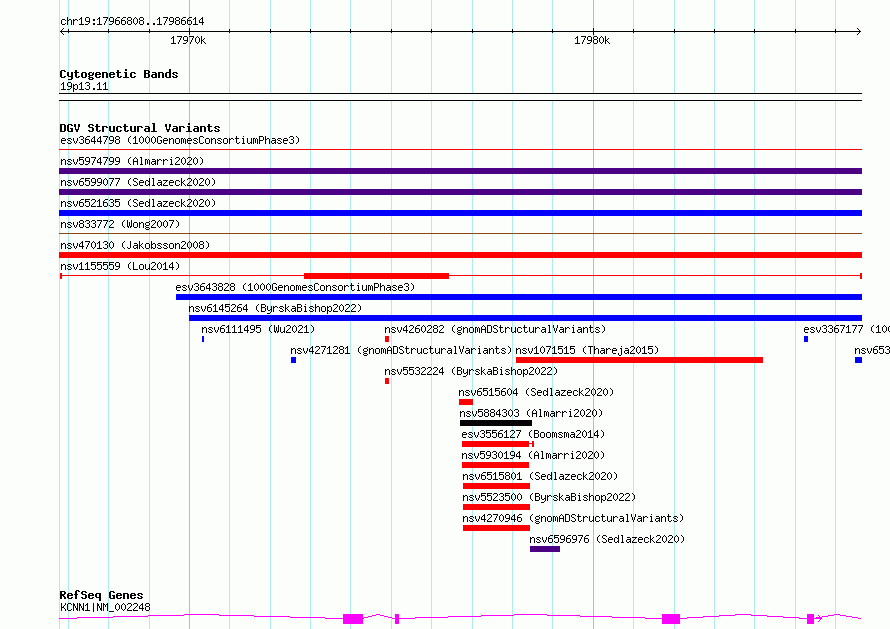Click the red marker under nsv5532224
The width and height of the screenshot is (890, 629).
(387, 381)
